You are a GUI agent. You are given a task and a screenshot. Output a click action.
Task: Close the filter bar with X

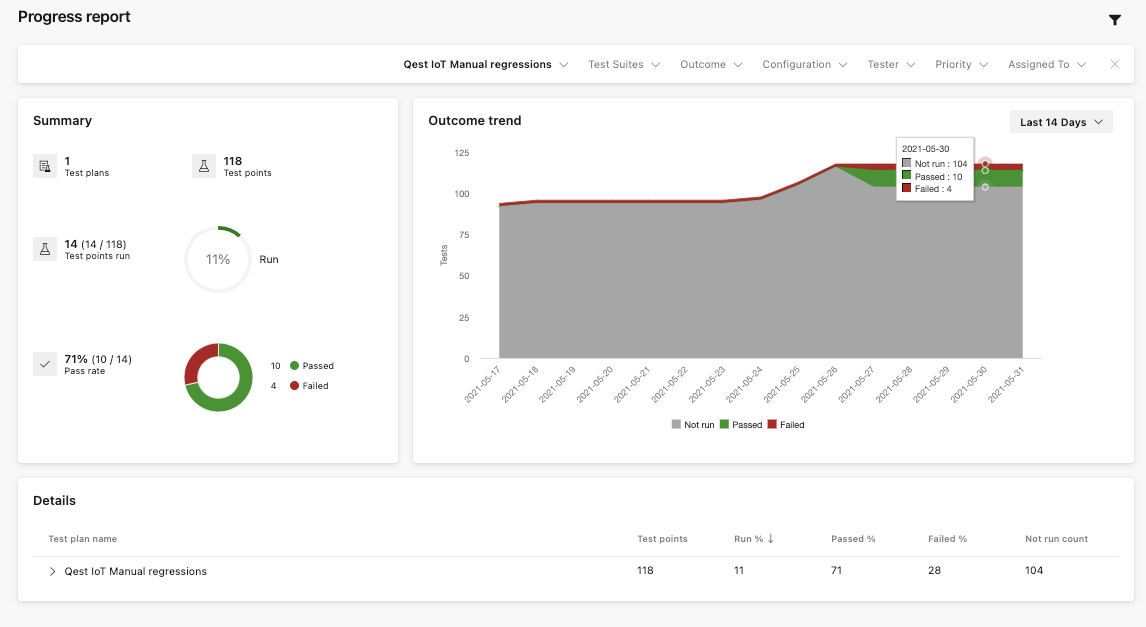pos(1115,64)
